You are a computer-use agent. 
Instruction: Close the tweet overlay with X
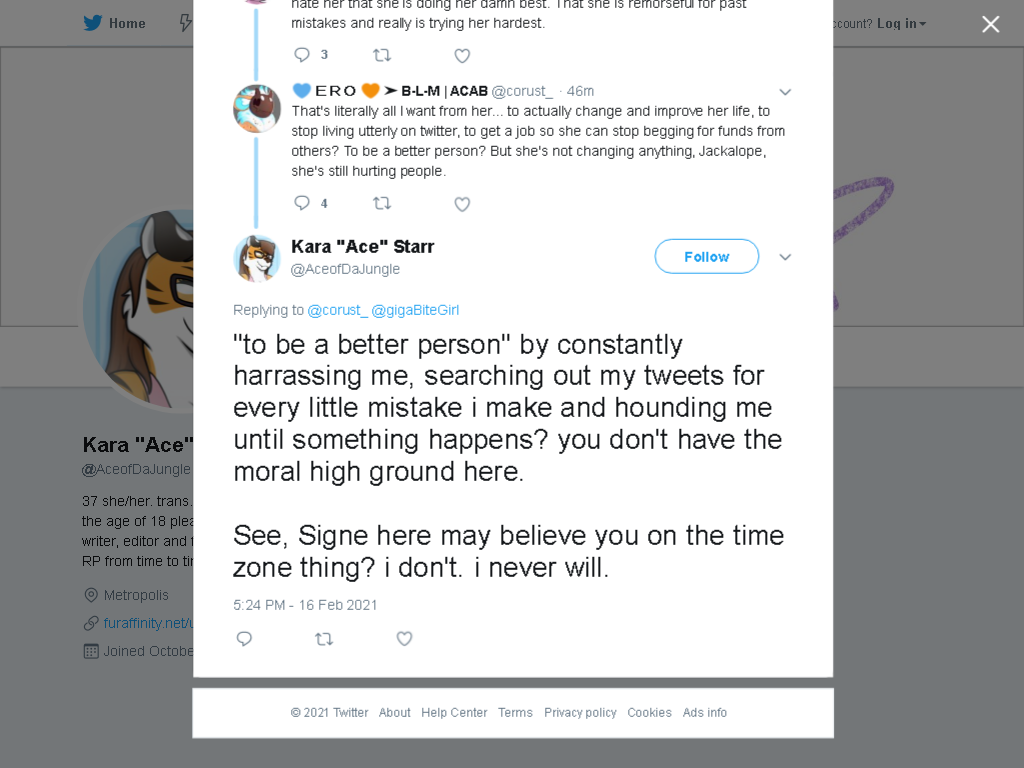(991, 24)
